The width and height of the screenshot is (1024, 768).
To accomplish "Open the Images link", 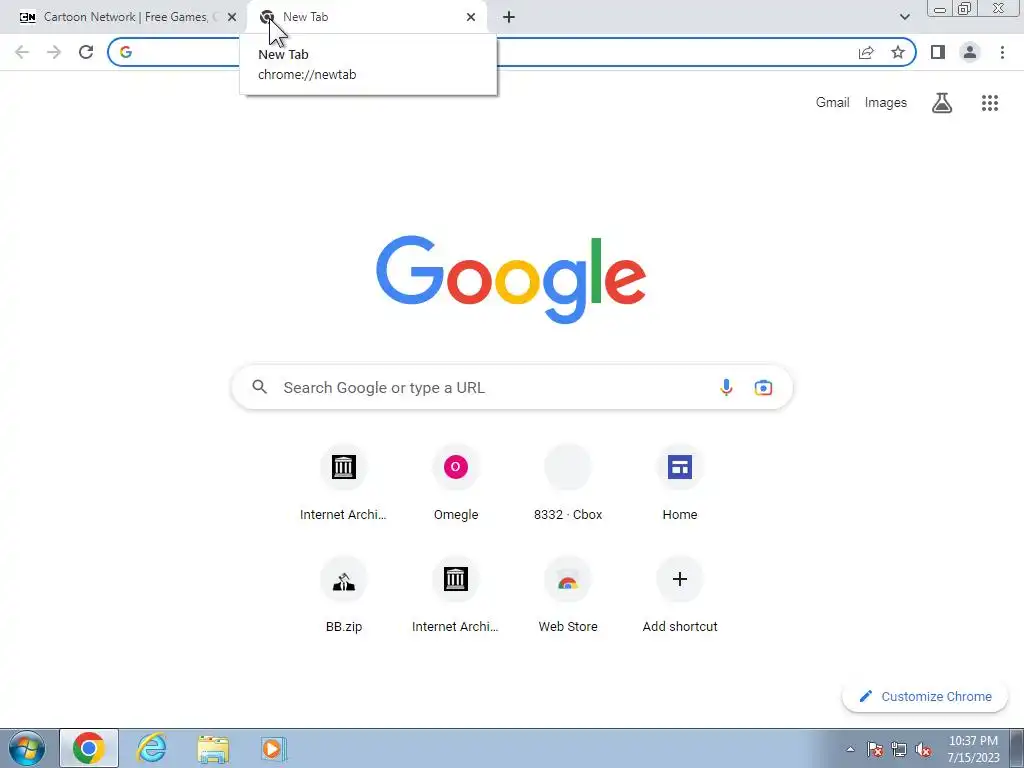I will (x=886, y=103).
